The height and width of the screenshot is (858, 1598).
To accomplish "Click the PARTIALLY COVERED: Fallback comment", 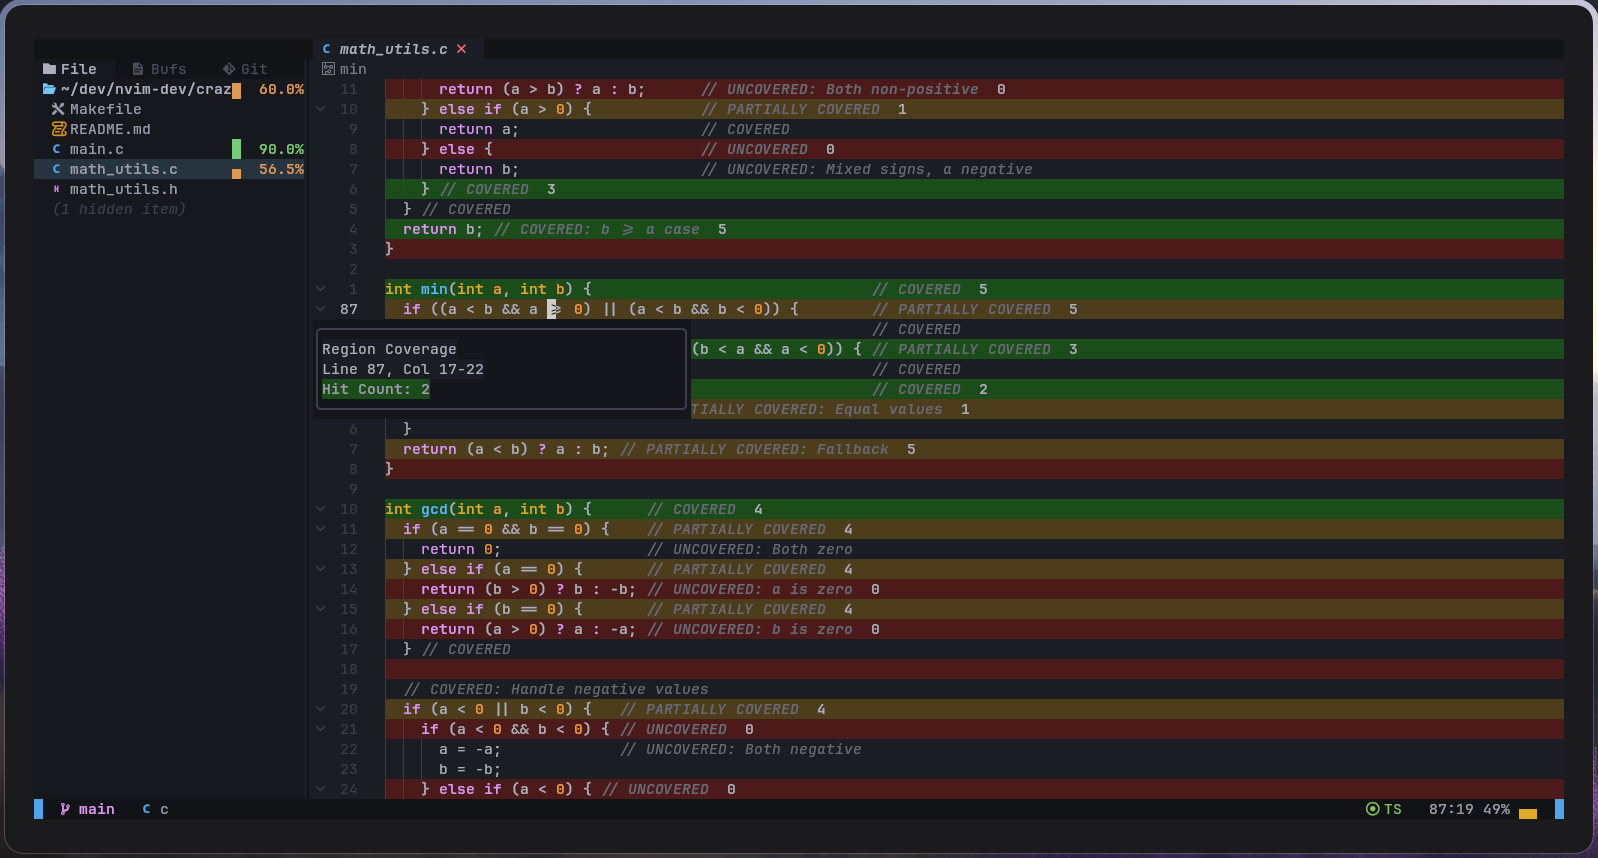I will coord(754,449).
